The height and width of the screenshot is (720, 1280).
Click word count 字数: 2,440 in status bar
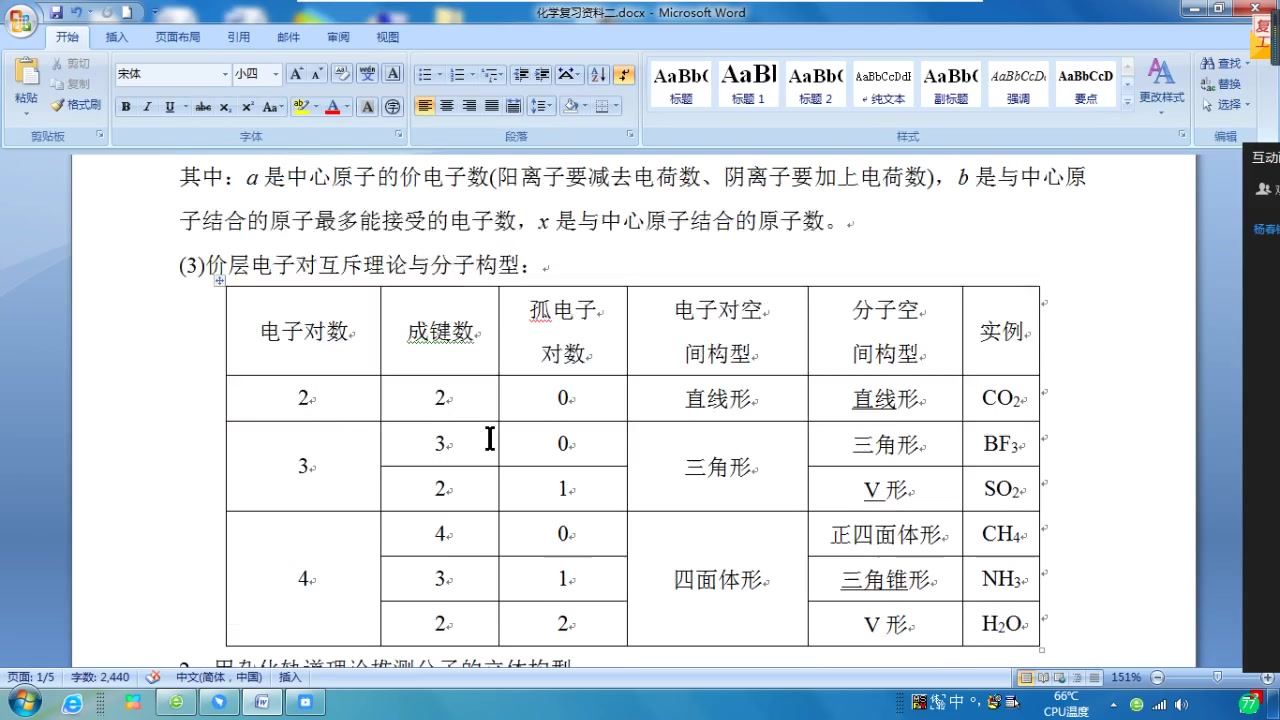pos(100,677)
